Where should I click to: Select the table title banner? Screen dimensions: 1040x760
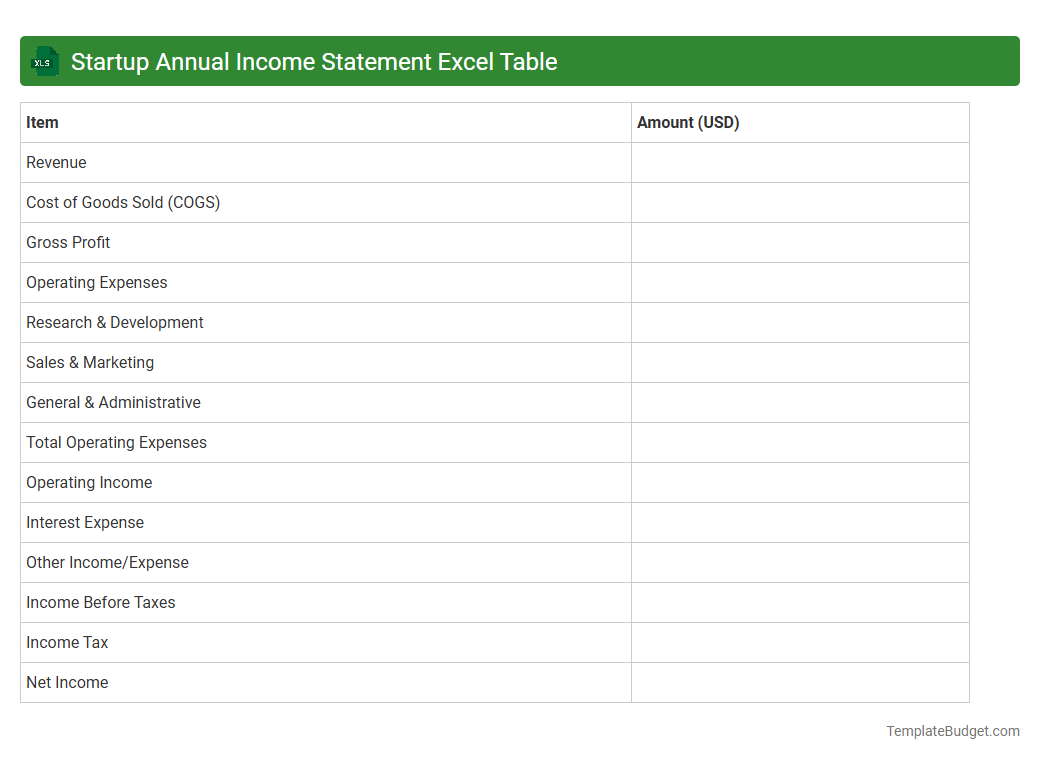coord(520,61)
